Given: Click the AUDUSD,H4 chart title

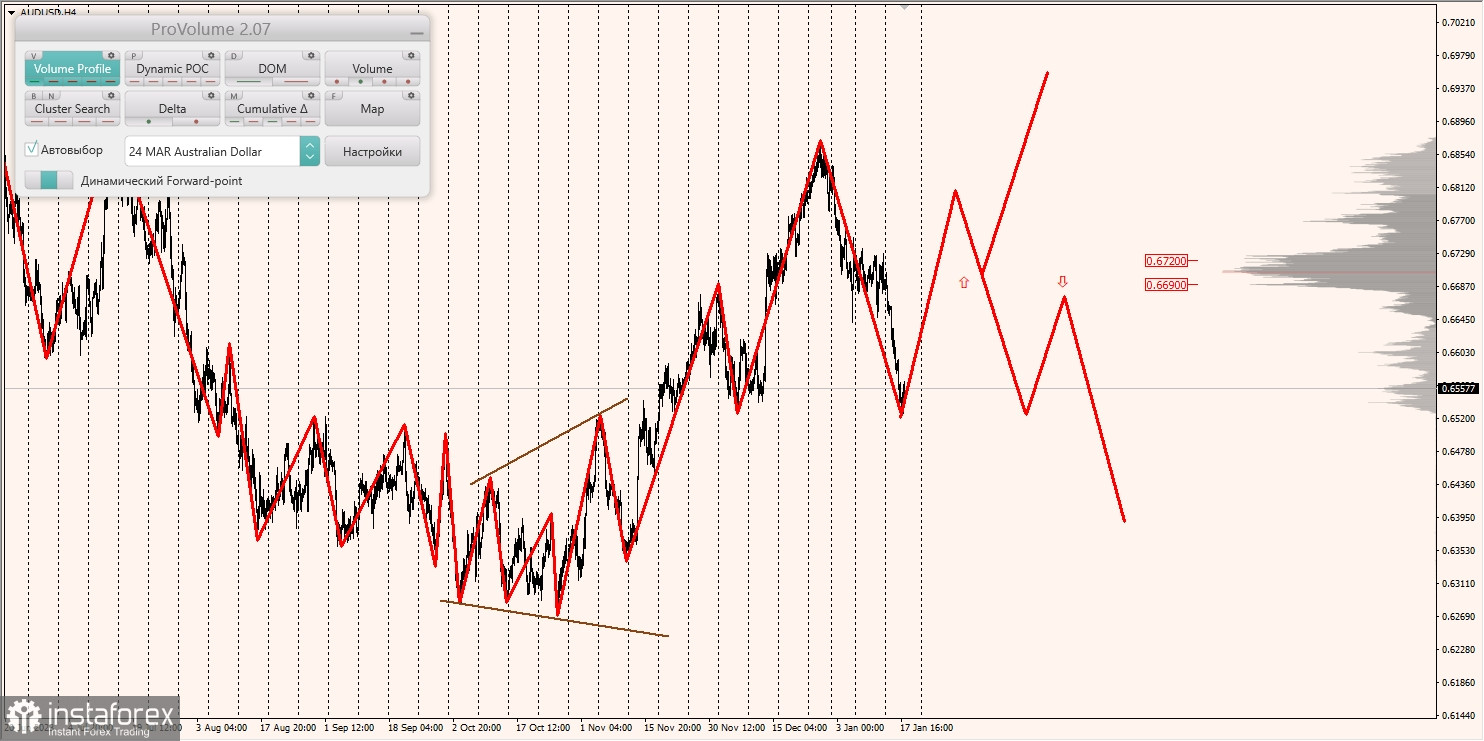Looking at the screenshot, I should point(47,12).
